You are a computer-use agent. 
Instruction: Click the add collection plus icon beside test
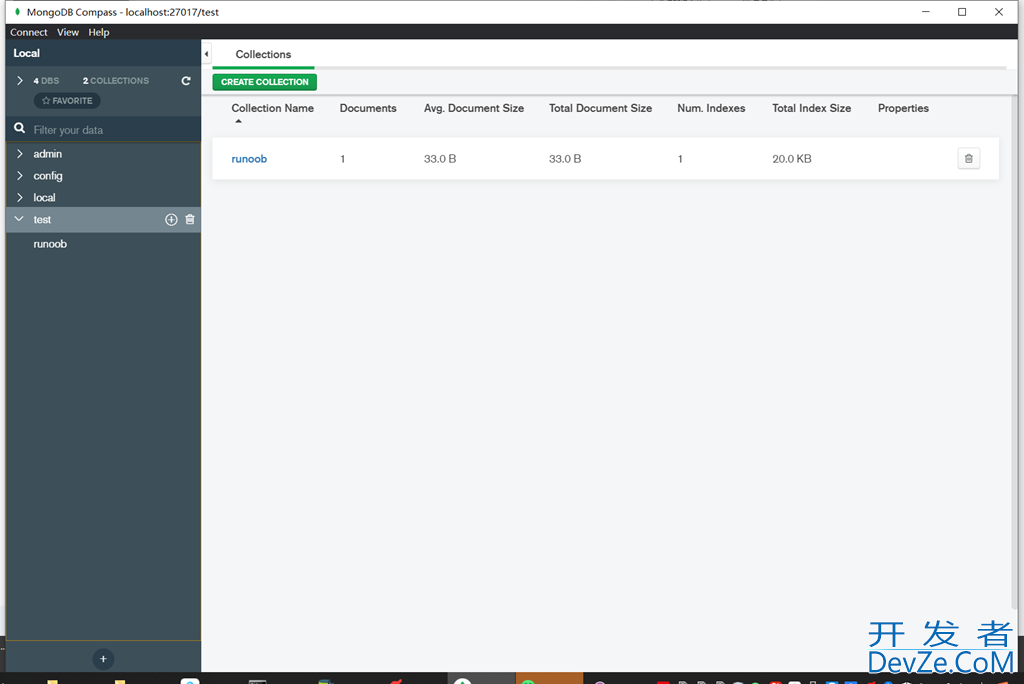[x=171, y=220]
